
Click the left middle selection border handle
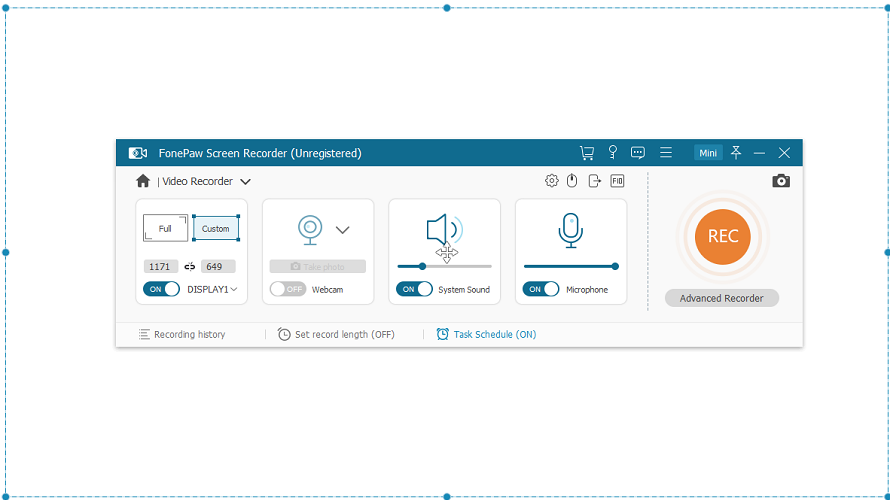(6, 253)
